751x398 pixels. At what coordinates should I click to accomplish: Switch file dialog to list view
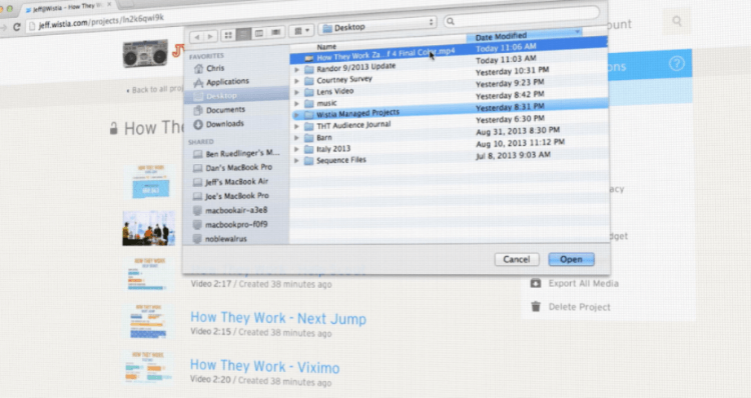tap(243, 34)
